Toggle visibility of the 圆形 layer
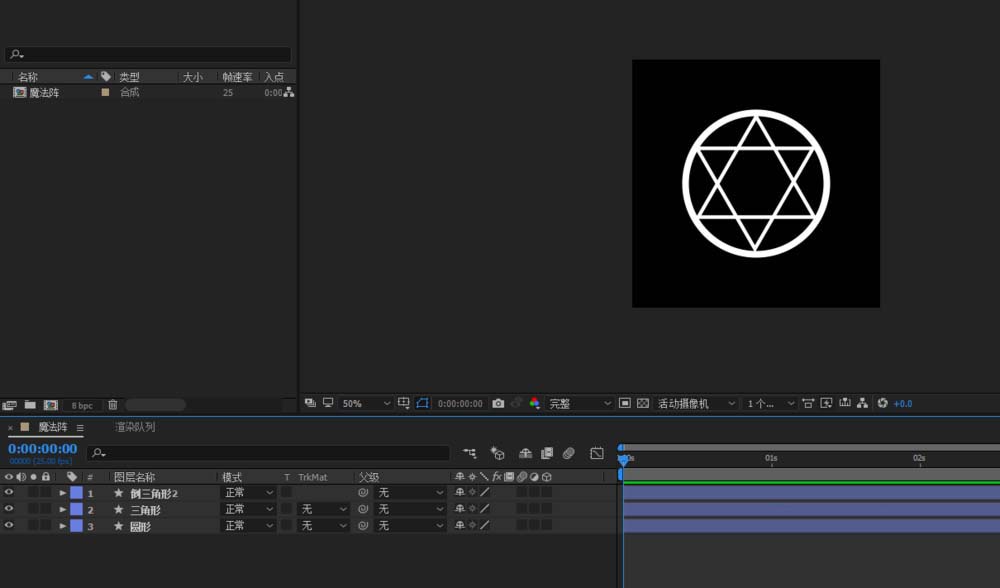 point(9,526)
